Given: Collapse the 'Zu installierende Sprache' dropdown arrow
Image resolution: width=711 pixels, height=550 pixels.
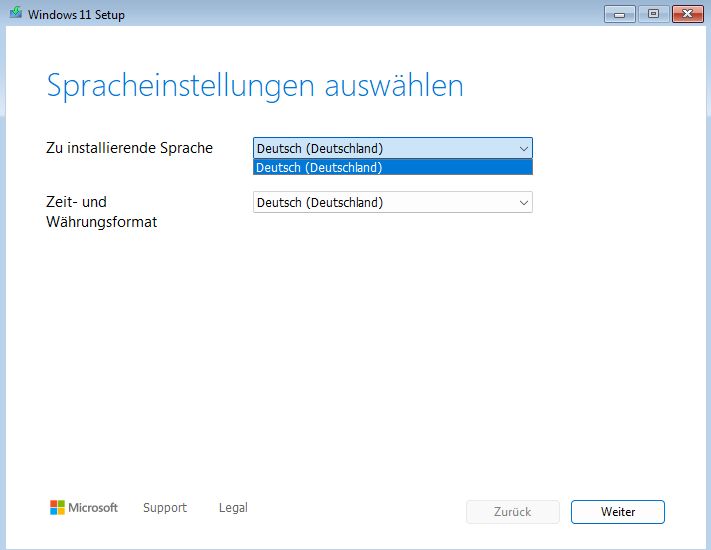Looking at the screenshot, I should coord(524,149).
